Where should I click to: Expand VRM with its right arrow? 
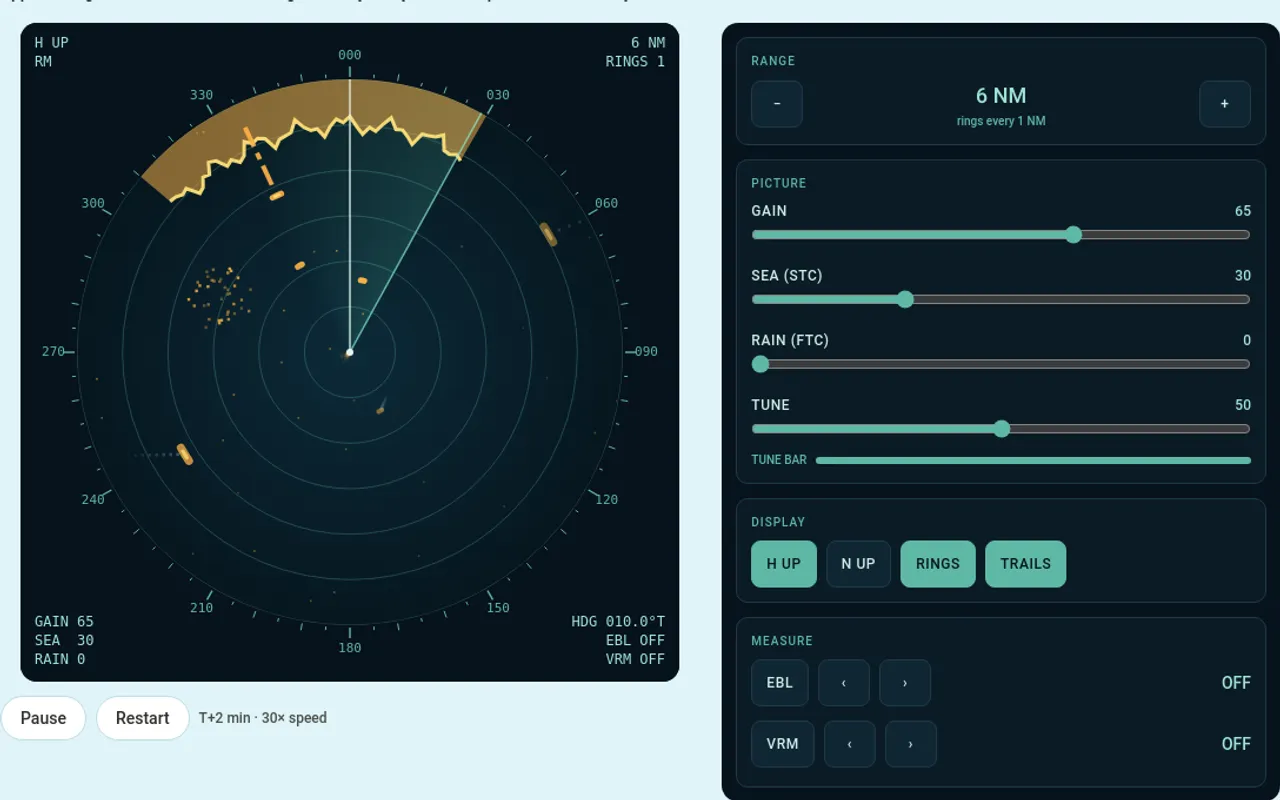click(x=911, y=744)
